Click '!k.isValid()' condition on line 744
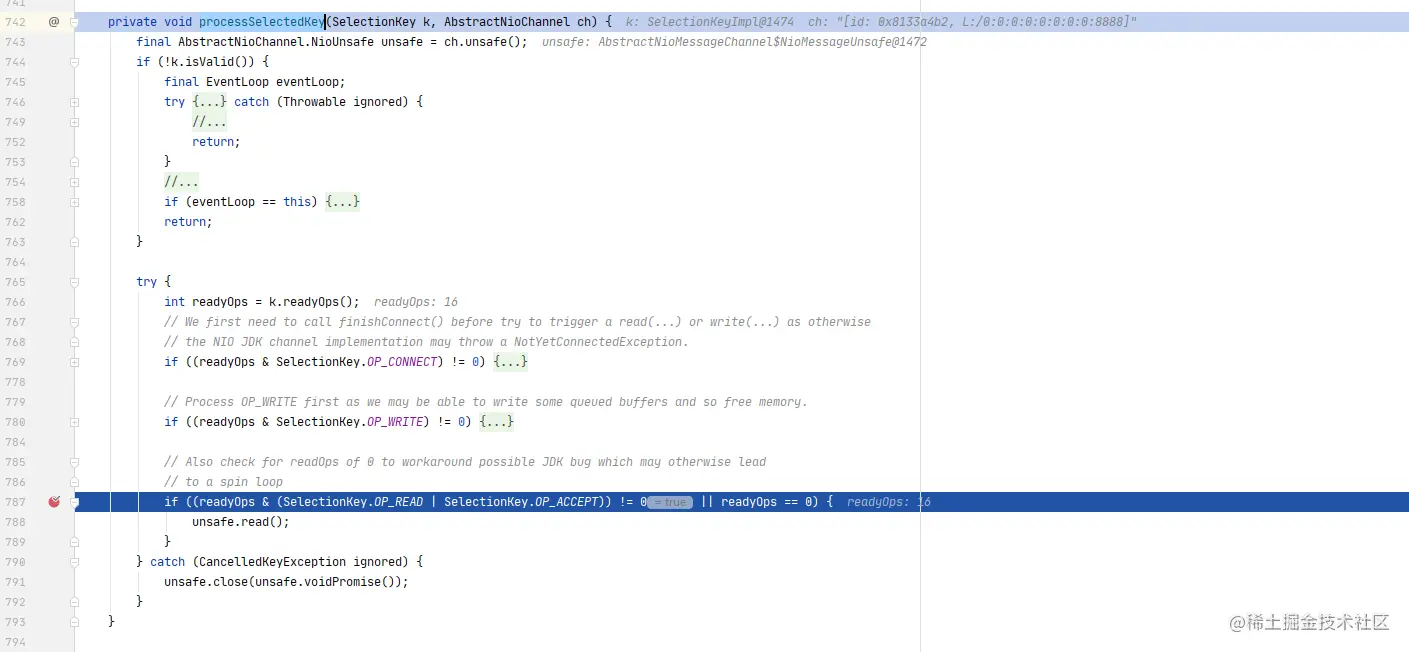The image size is (1409, 652). [x=206, y=62]
